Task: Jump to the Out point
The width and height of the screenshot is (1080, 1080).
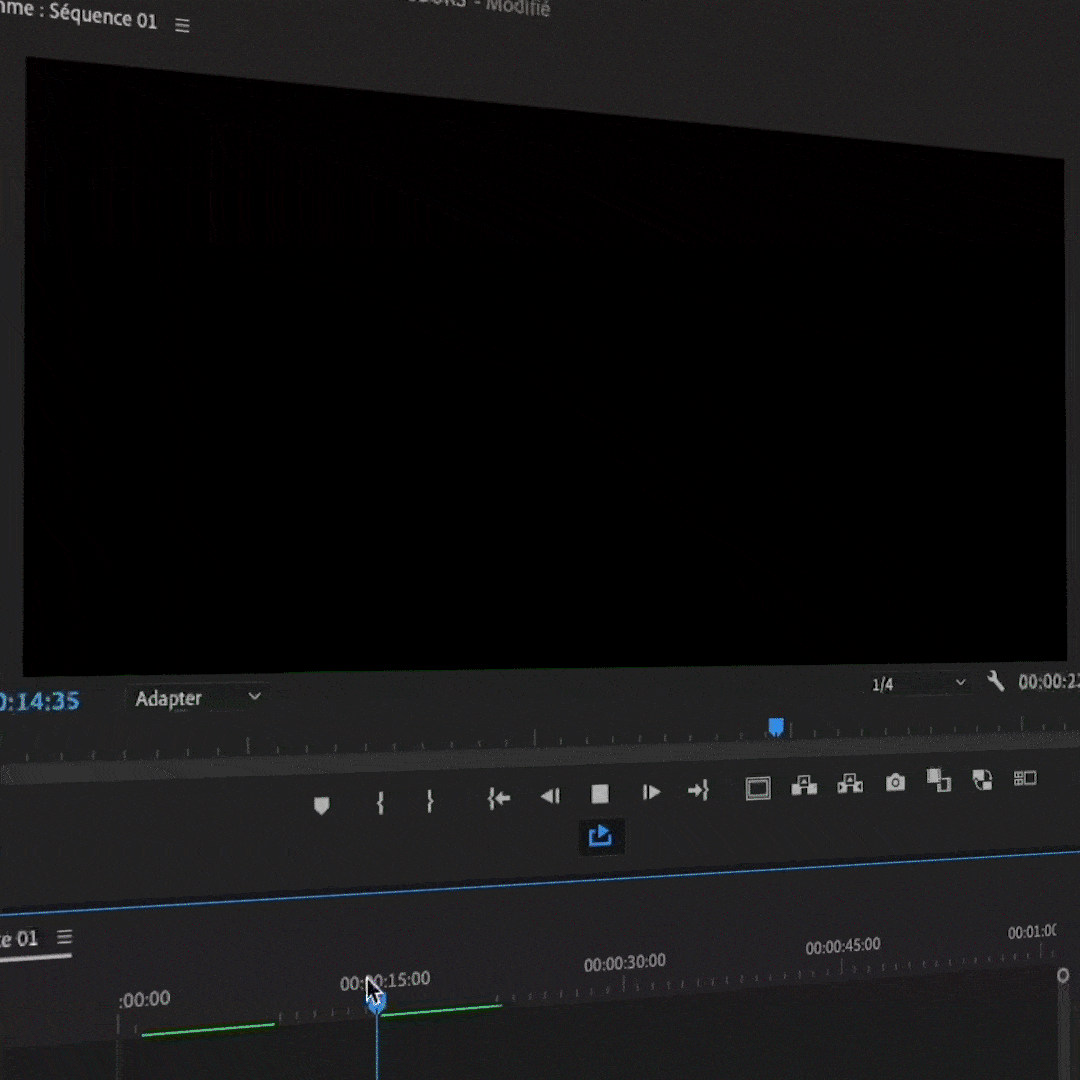Action: pos(698,791)
